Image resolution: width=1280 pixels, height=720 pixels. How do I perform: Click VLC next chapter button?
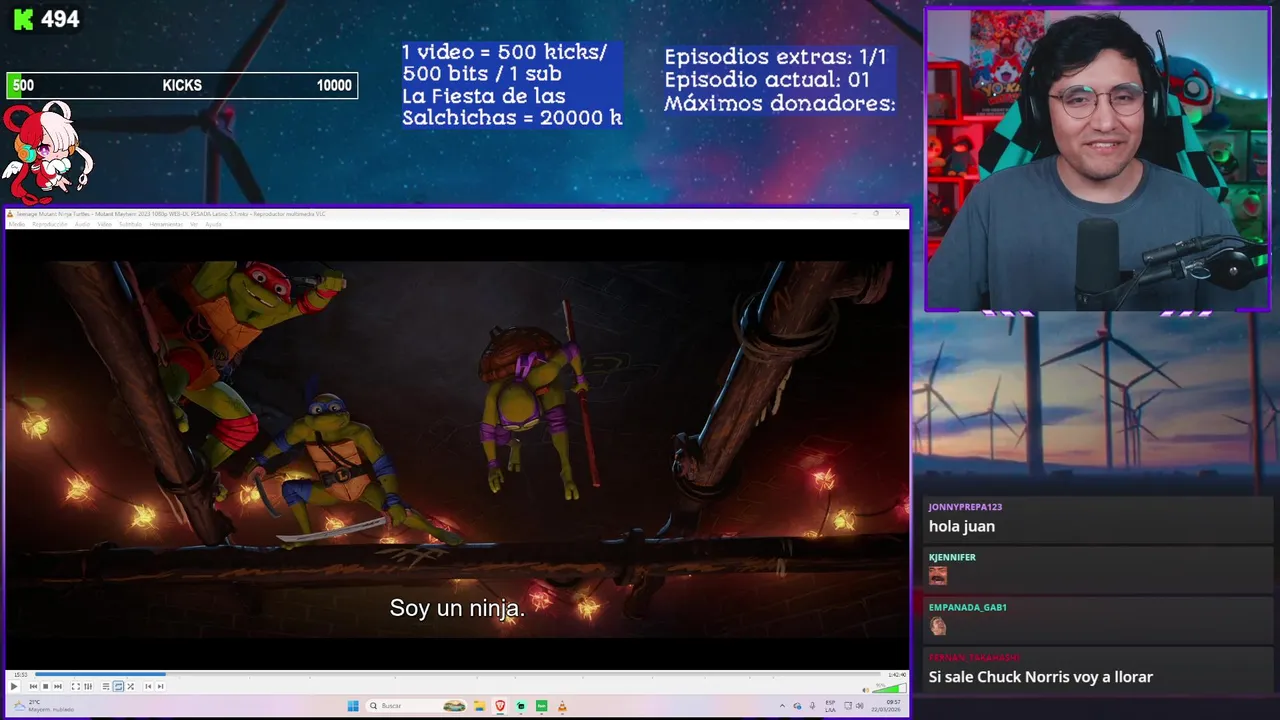(160, 686)
